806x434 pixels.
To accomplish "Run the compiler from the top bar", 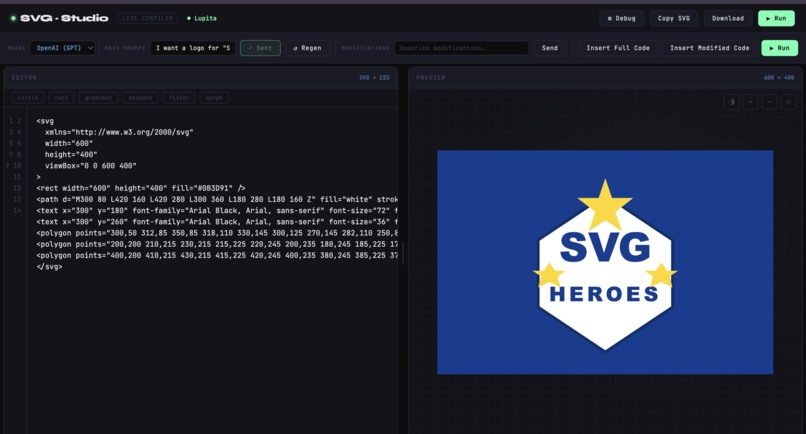I will [776, 18].
